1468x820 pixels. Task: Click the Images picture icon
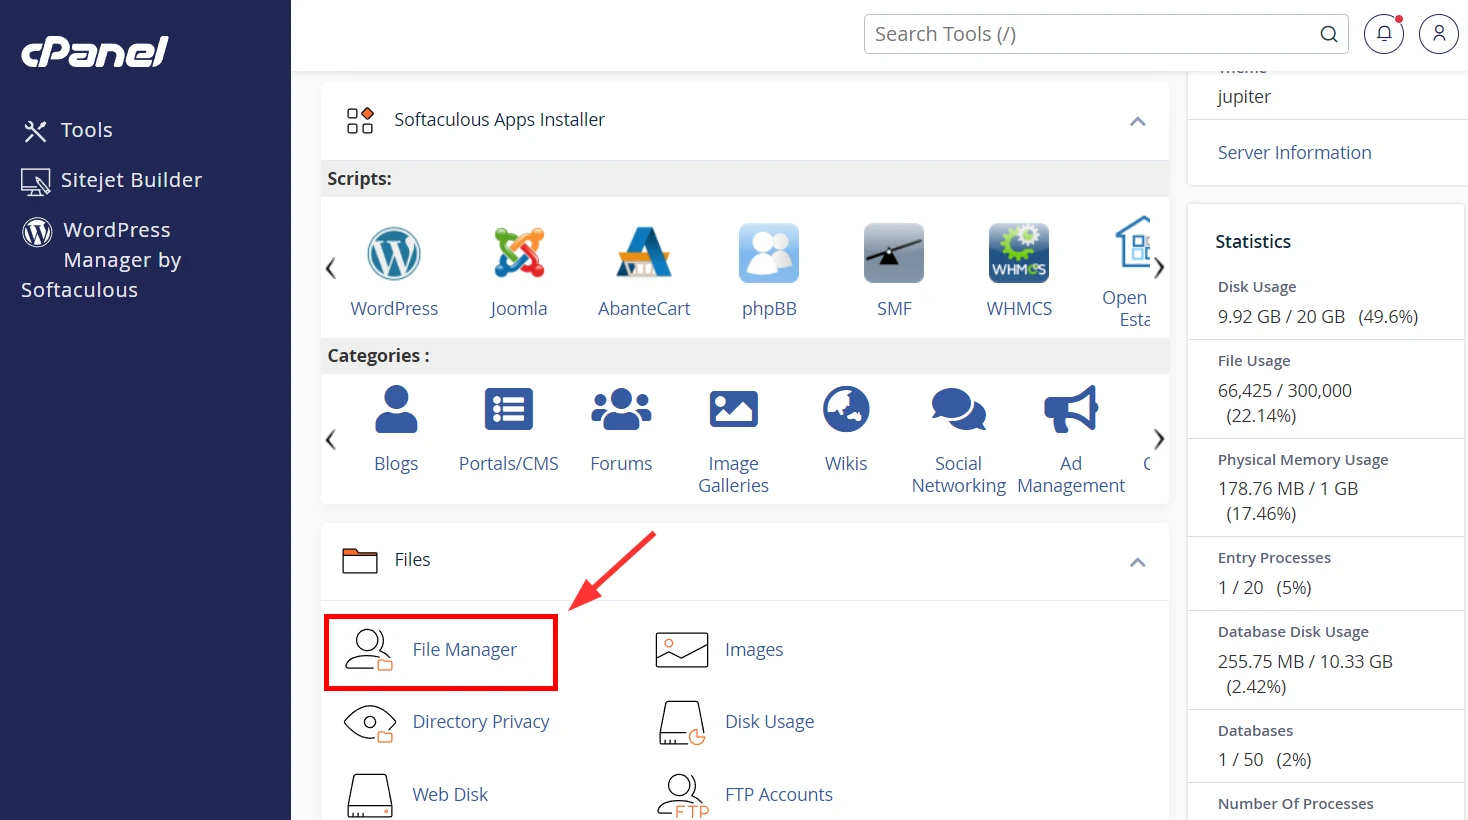682,650
